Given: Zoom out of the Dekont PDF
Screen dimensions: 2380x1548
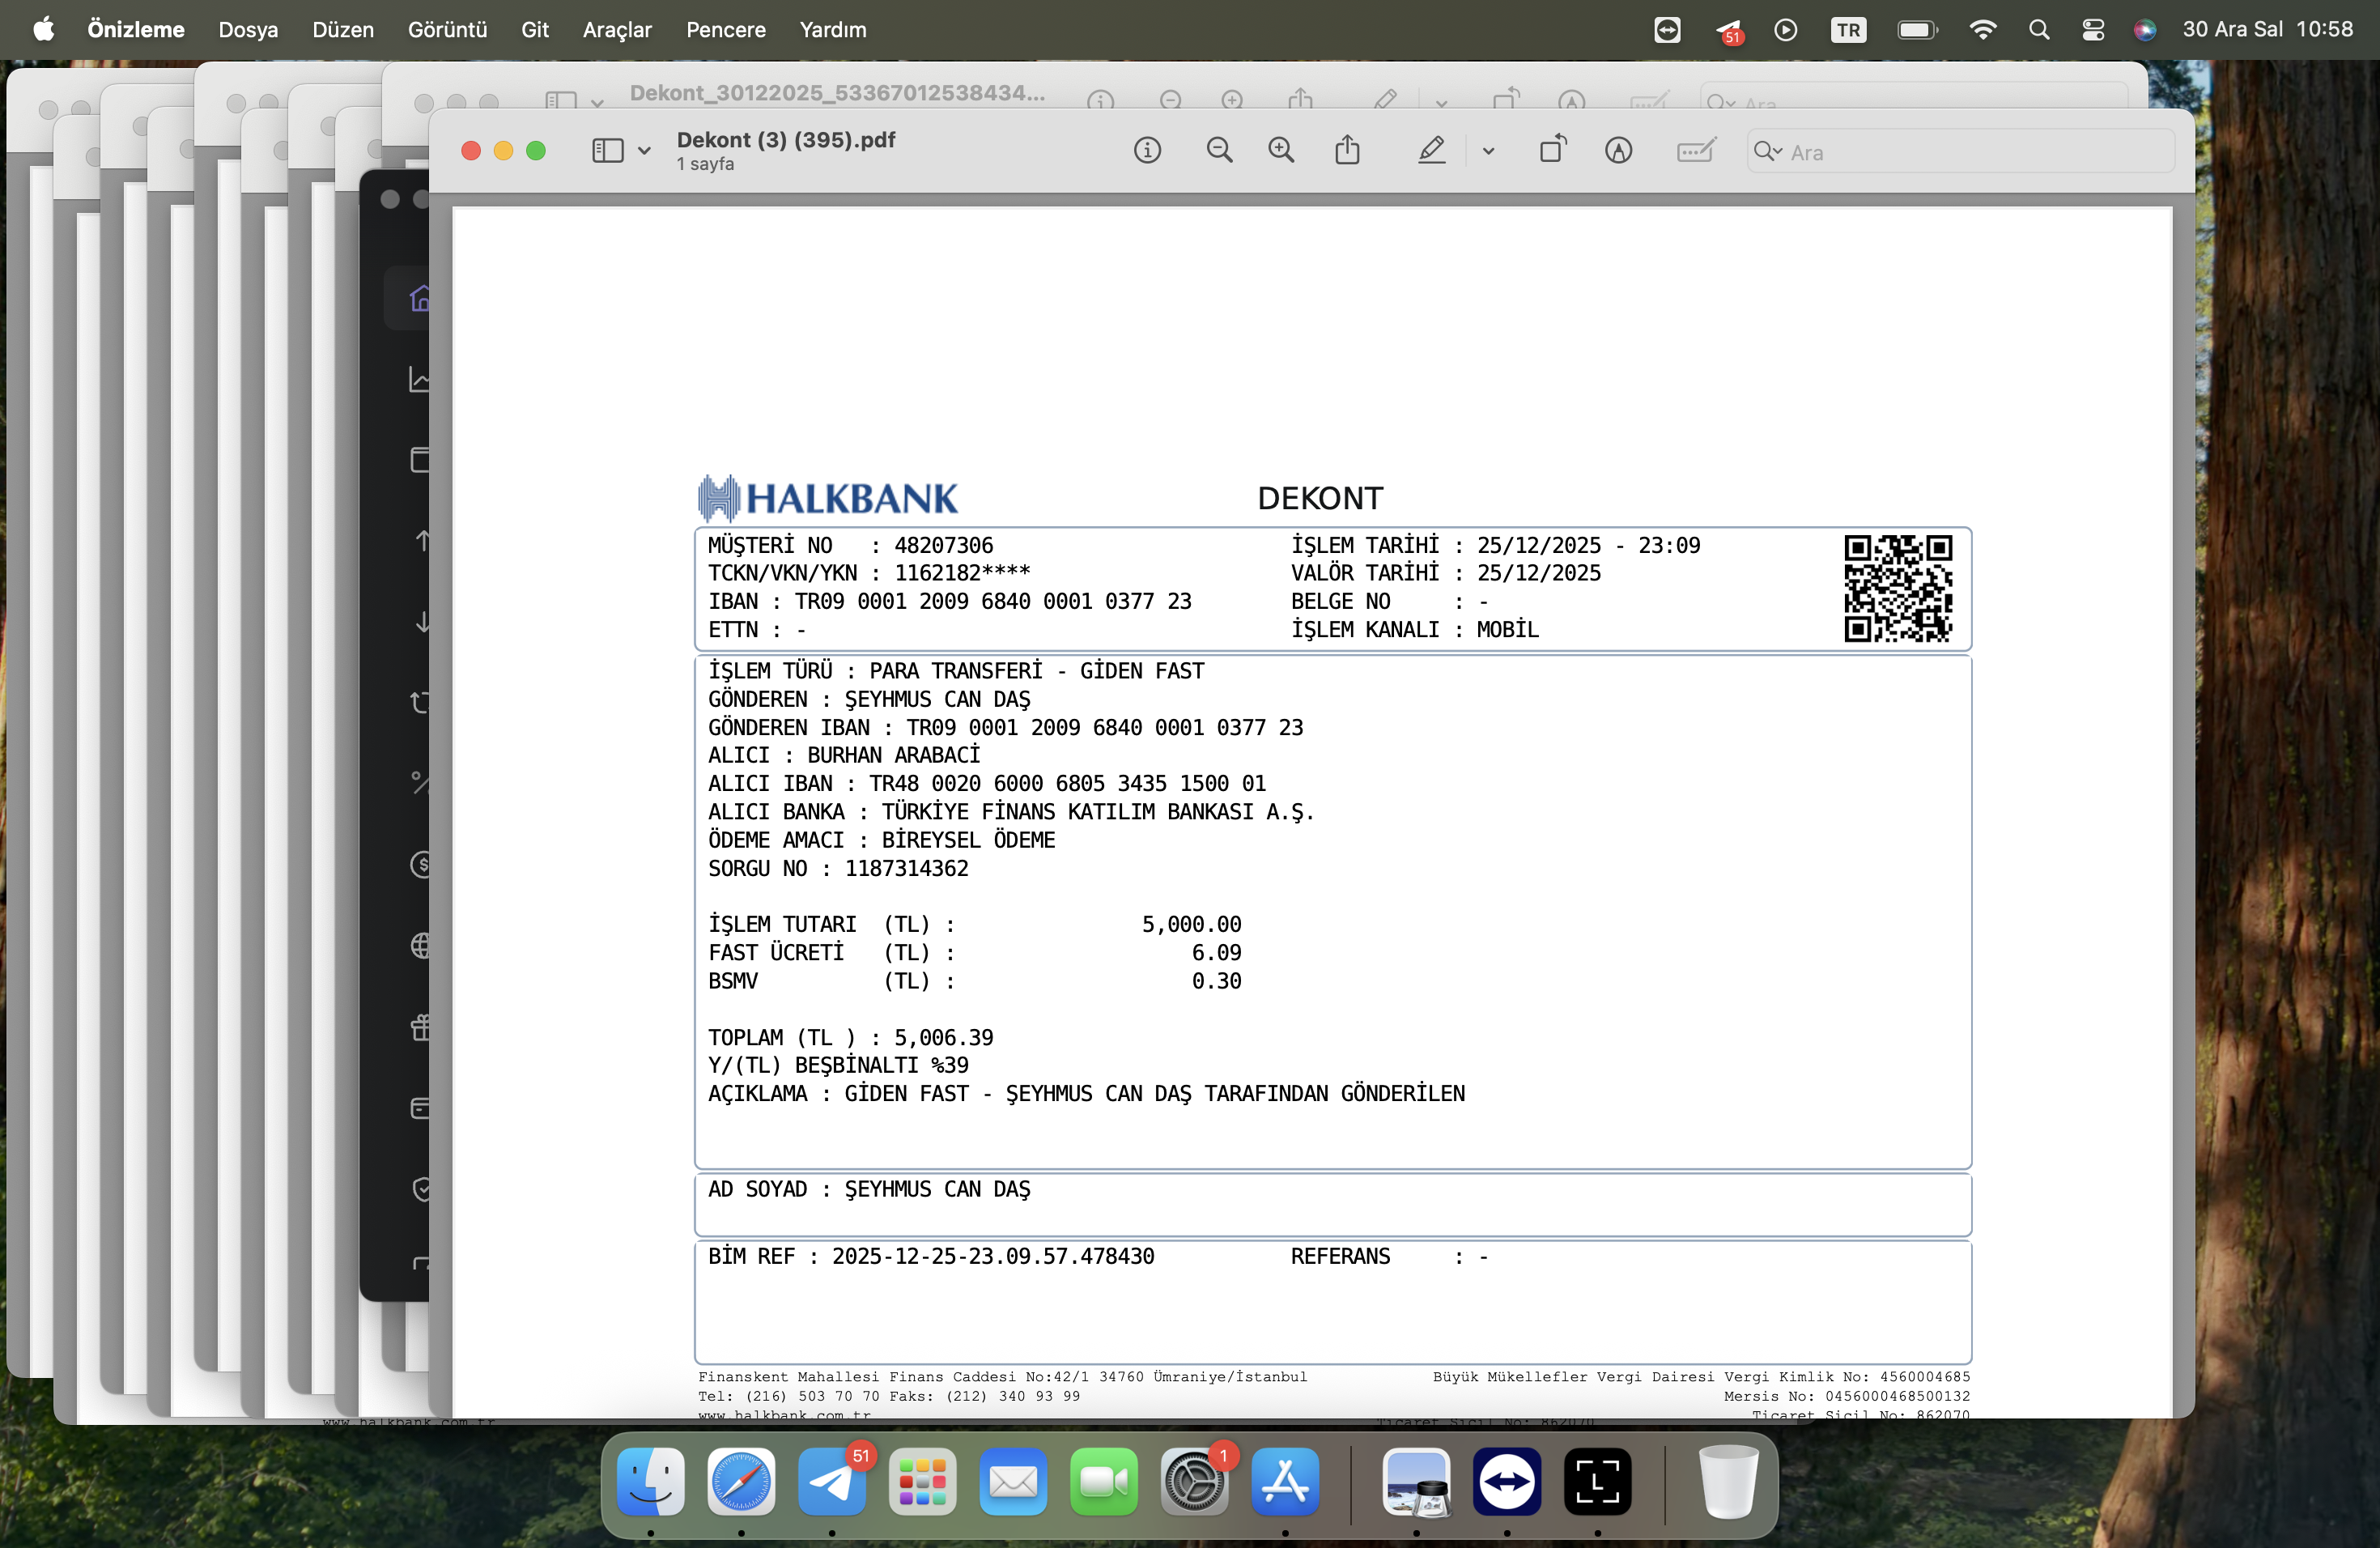Looking at the screenshot, I should tap(1219, 151).
